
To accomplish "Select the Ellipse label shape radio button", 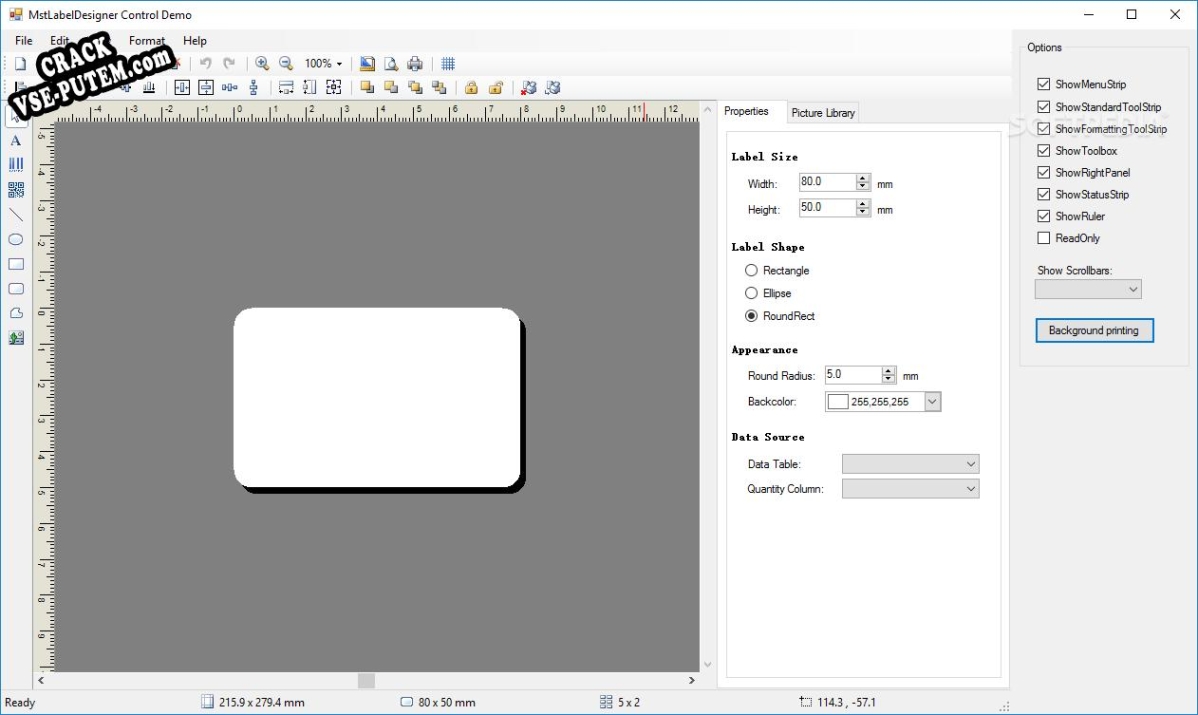I will 751,293.
